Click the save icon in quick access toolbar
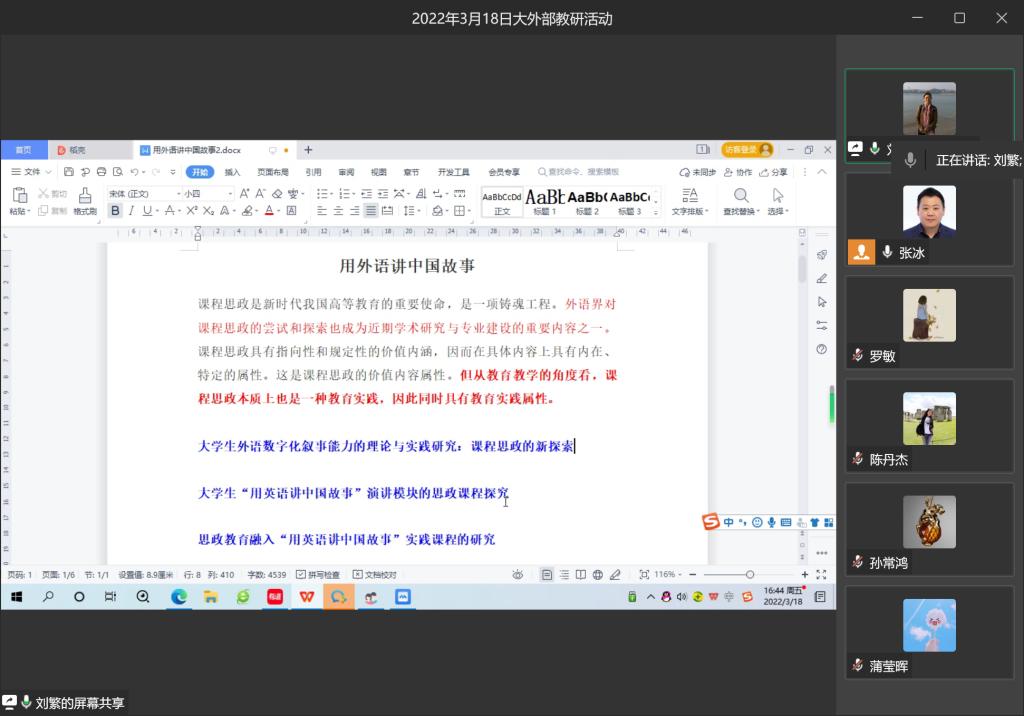Screen dimensions: 1024x716 (x=69, y=172)
